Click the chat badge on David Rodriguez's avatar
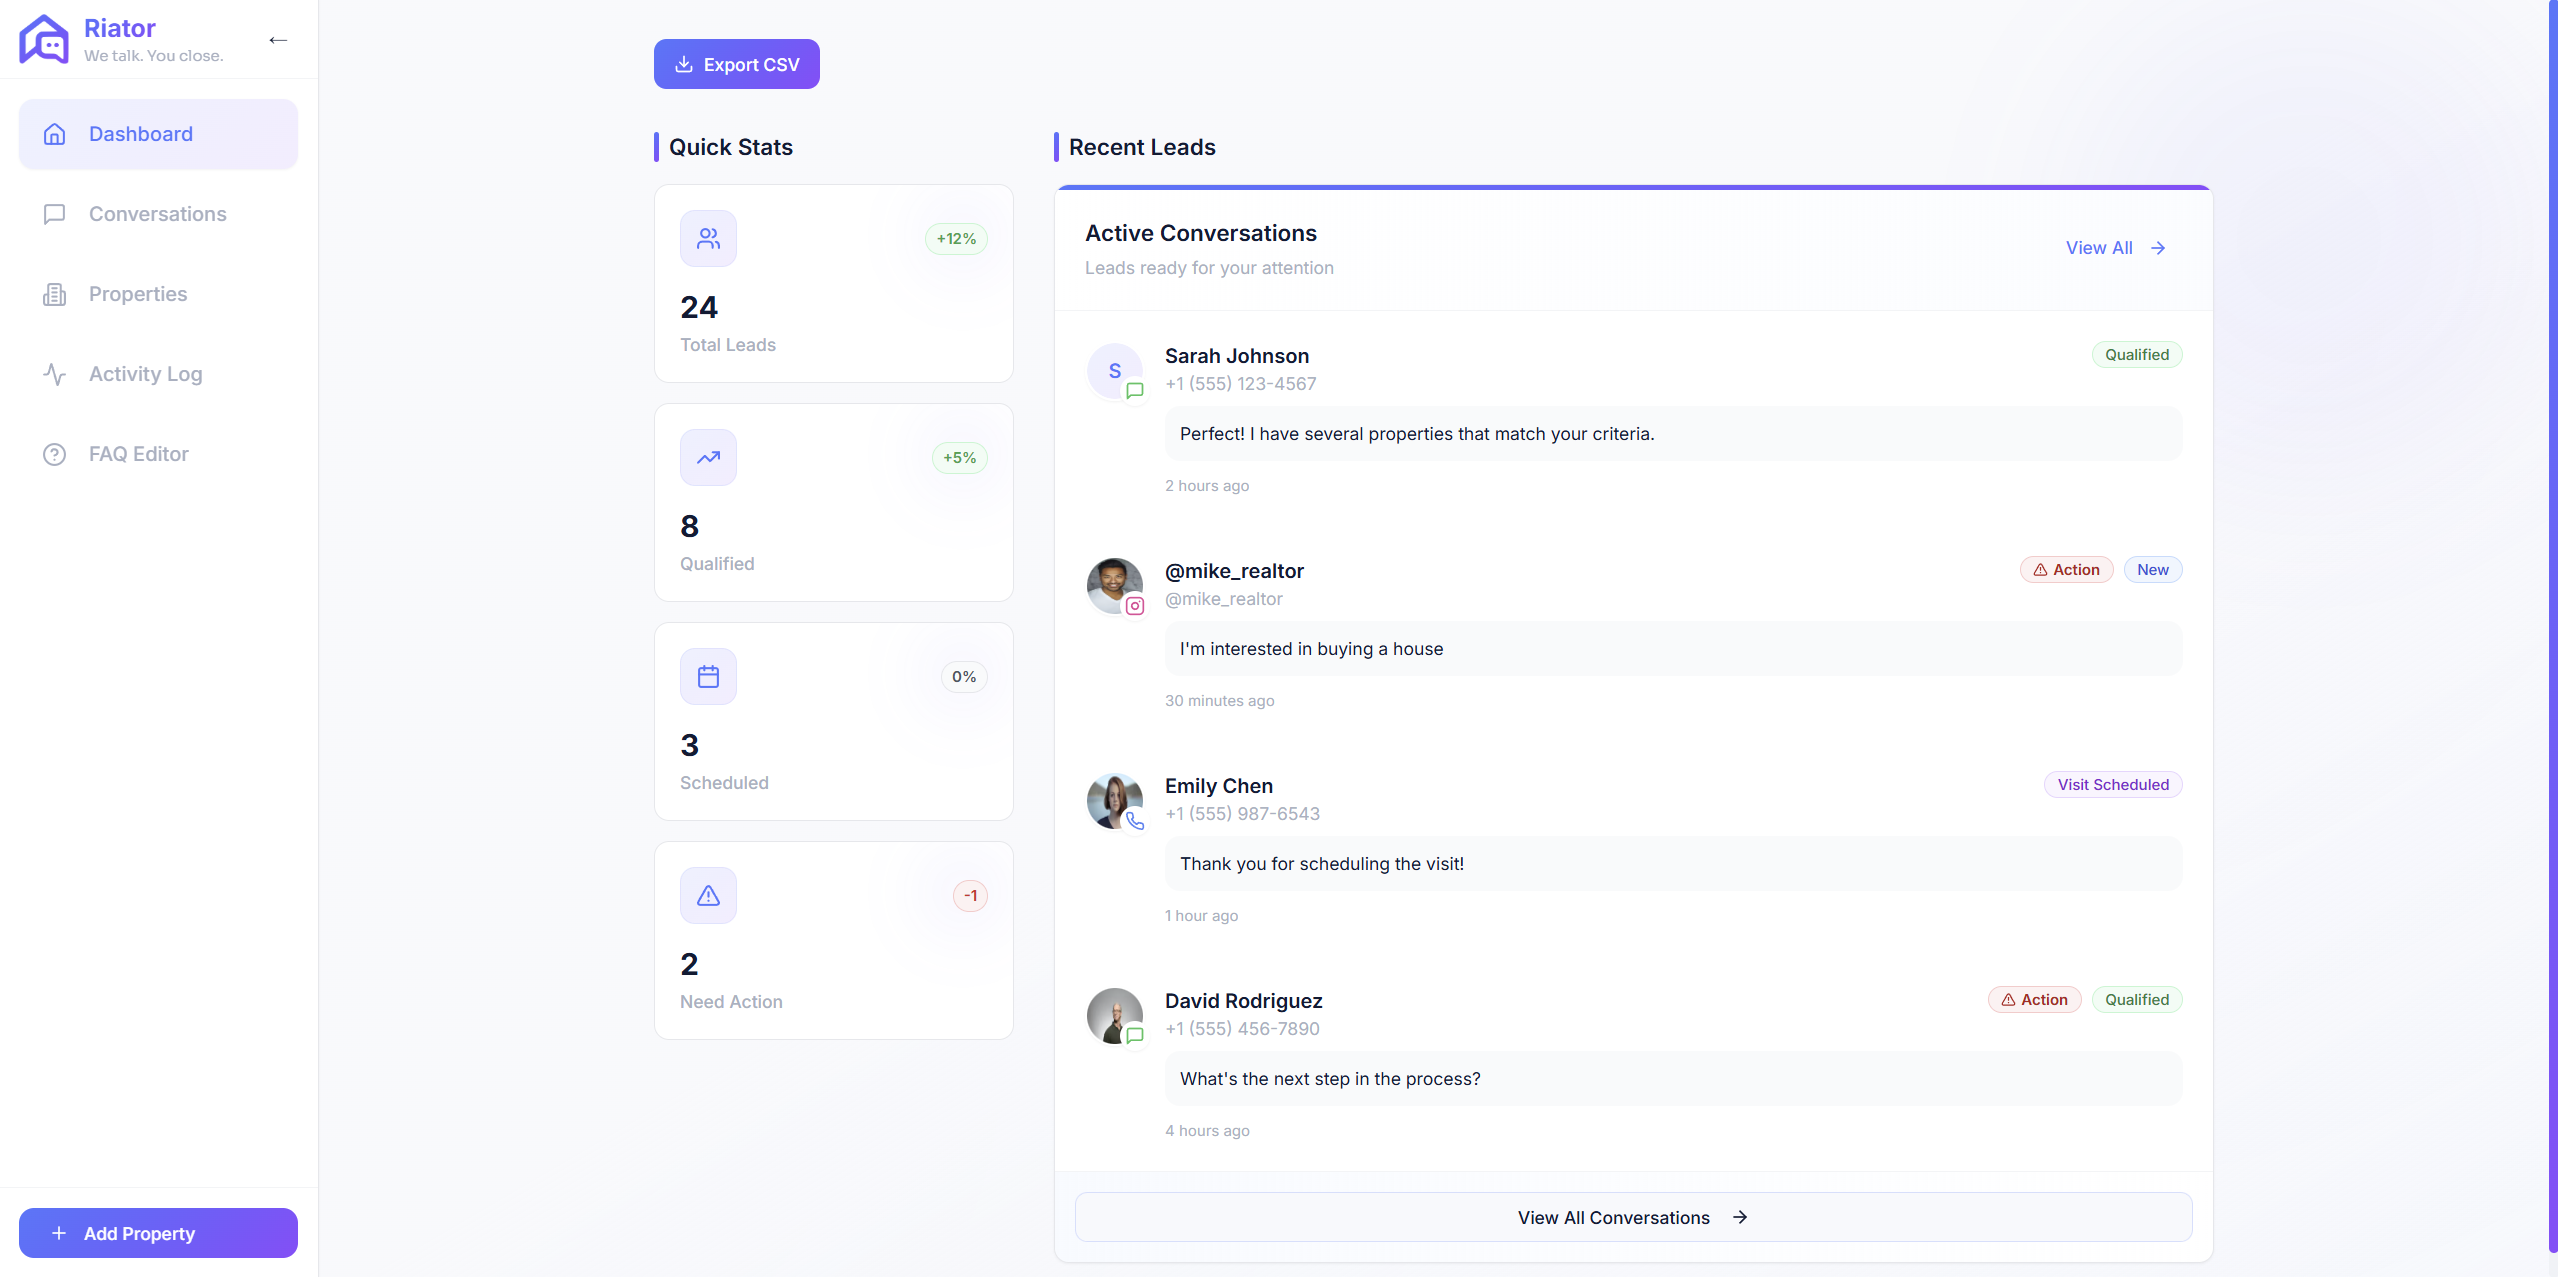The width and height of the screenshot is (2558, 1277). 1135,1036
